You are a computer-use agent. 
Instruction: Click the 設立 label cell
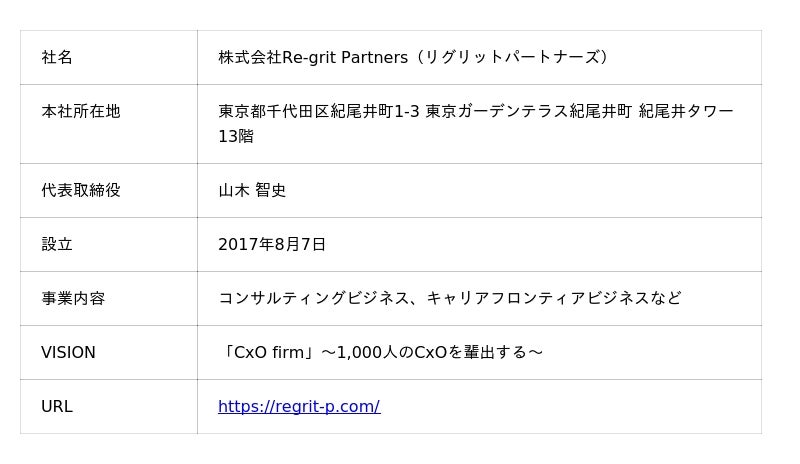57,244
